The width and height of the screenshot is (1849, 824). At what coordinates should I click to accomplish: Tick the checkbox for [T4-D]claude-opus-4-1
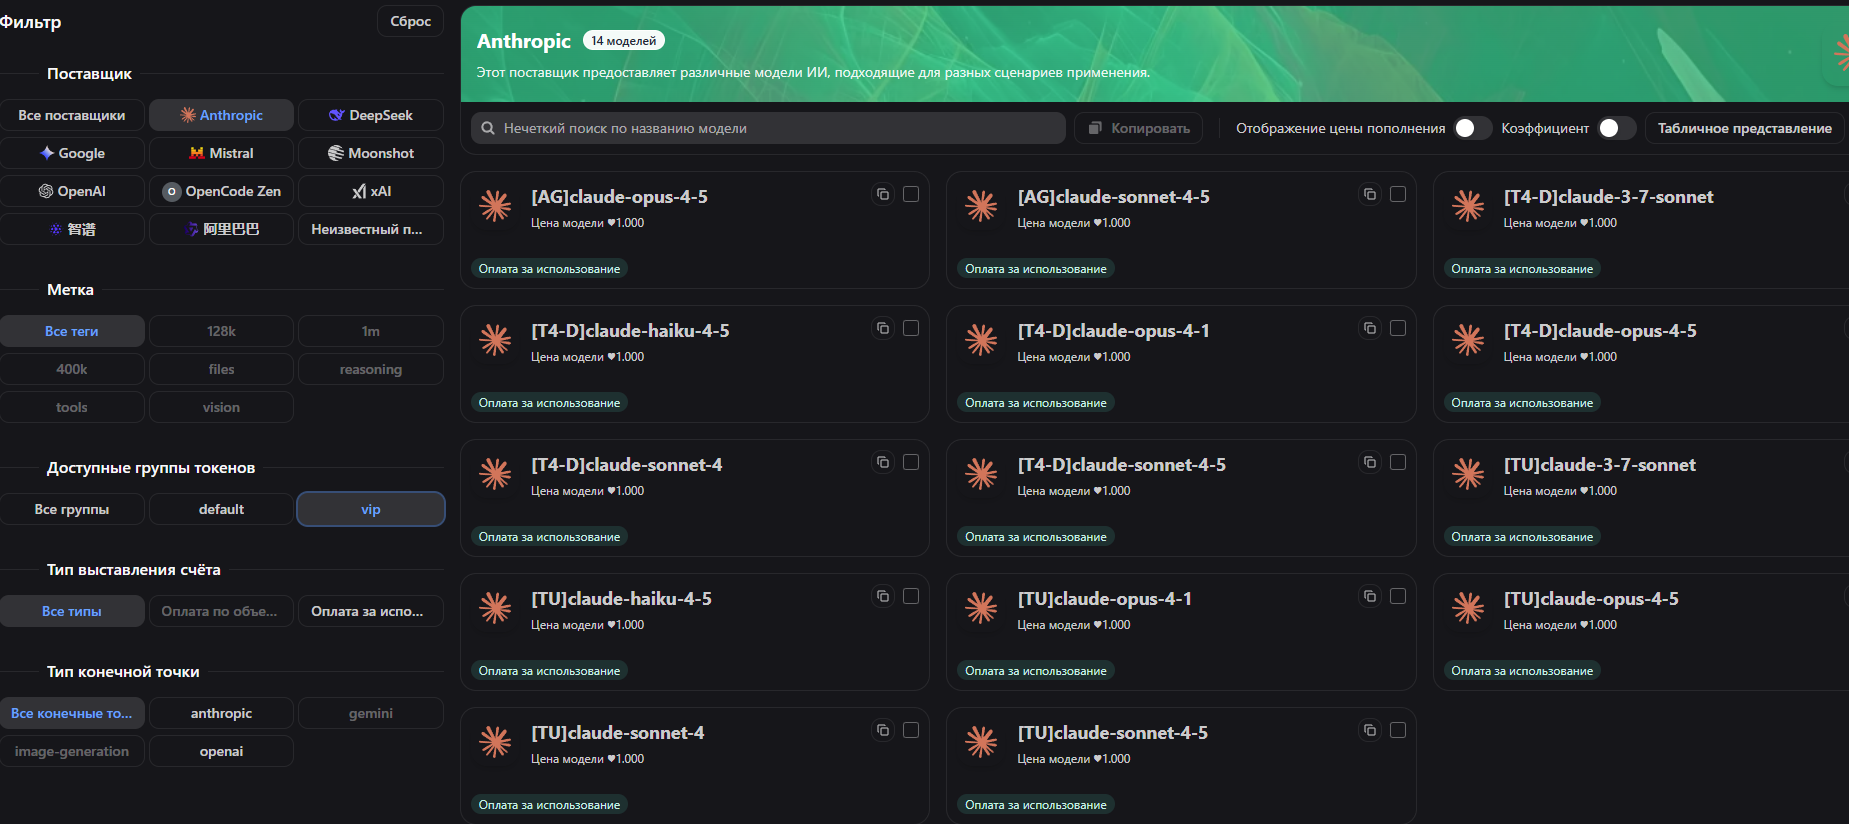1398,328
